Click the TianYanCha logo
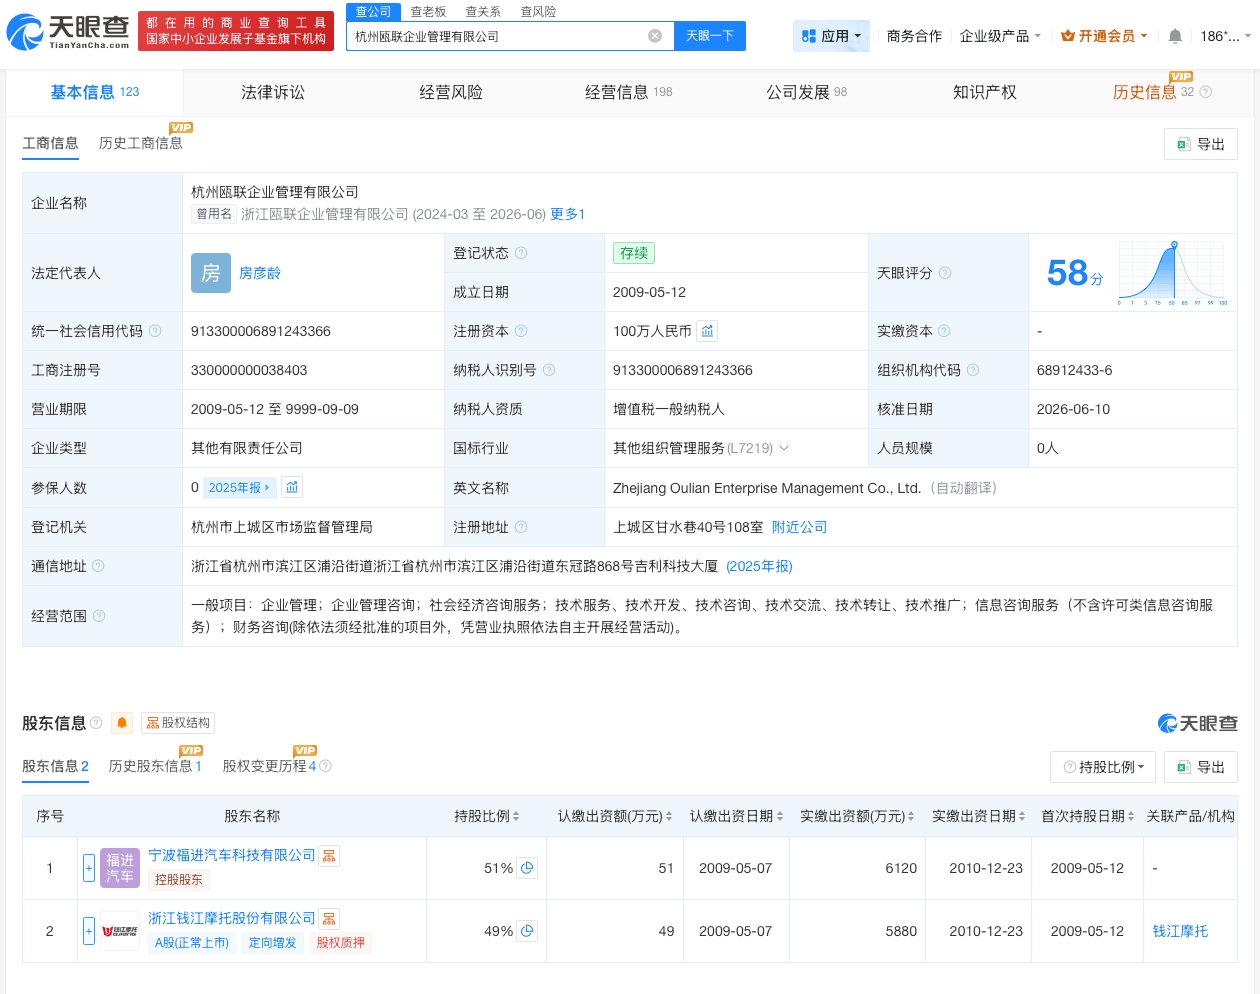Viewport: 1260px width, 994px height. (x=68, y=32)
